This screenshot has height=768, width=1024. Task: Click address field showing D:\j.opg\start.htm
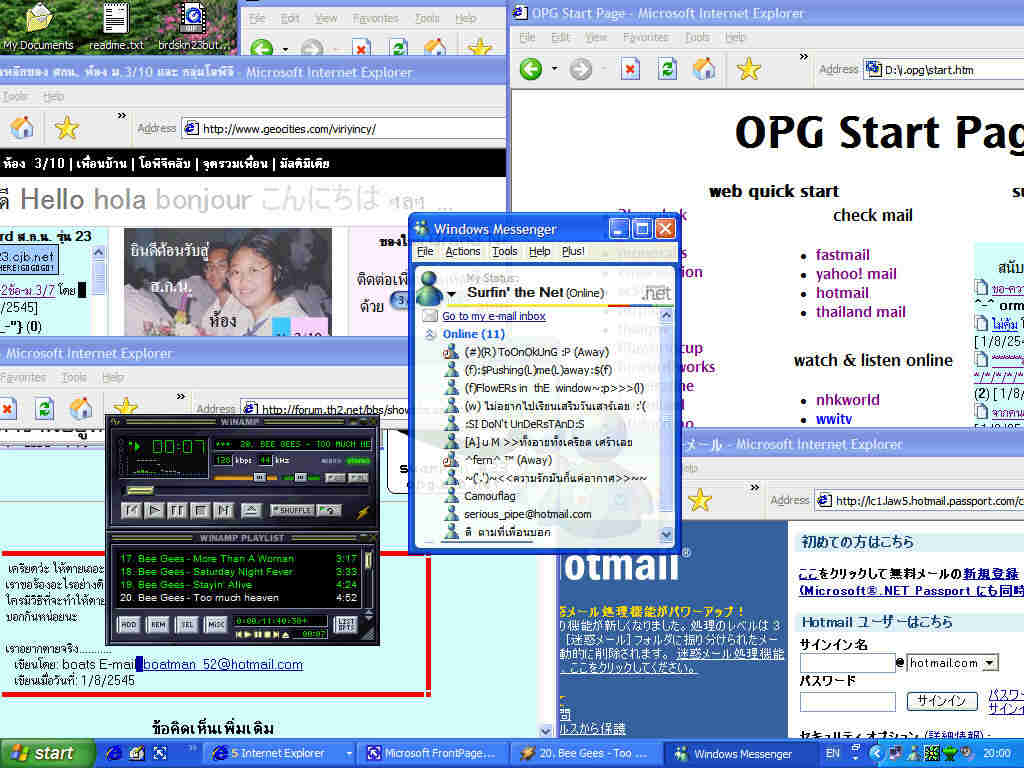click(944, 69)
